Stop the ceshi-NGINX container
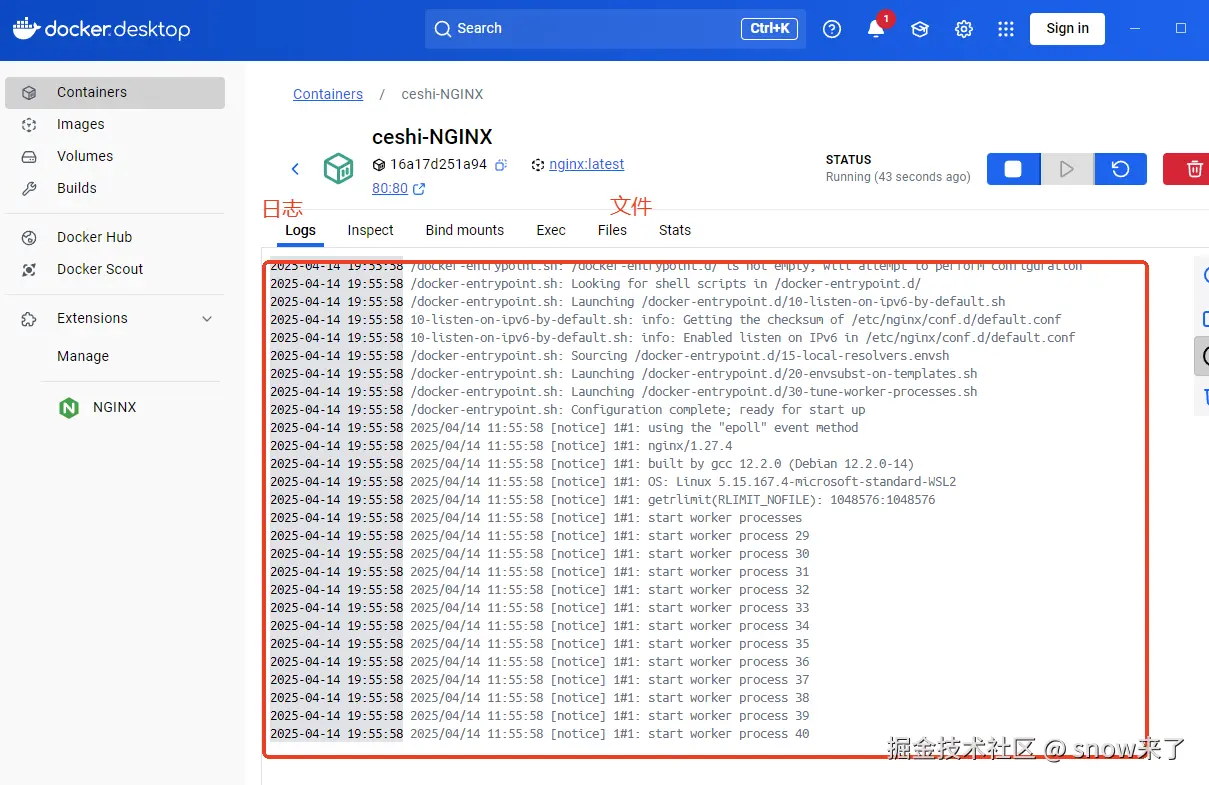The image size is (1209, 785). pos(1013,169)
